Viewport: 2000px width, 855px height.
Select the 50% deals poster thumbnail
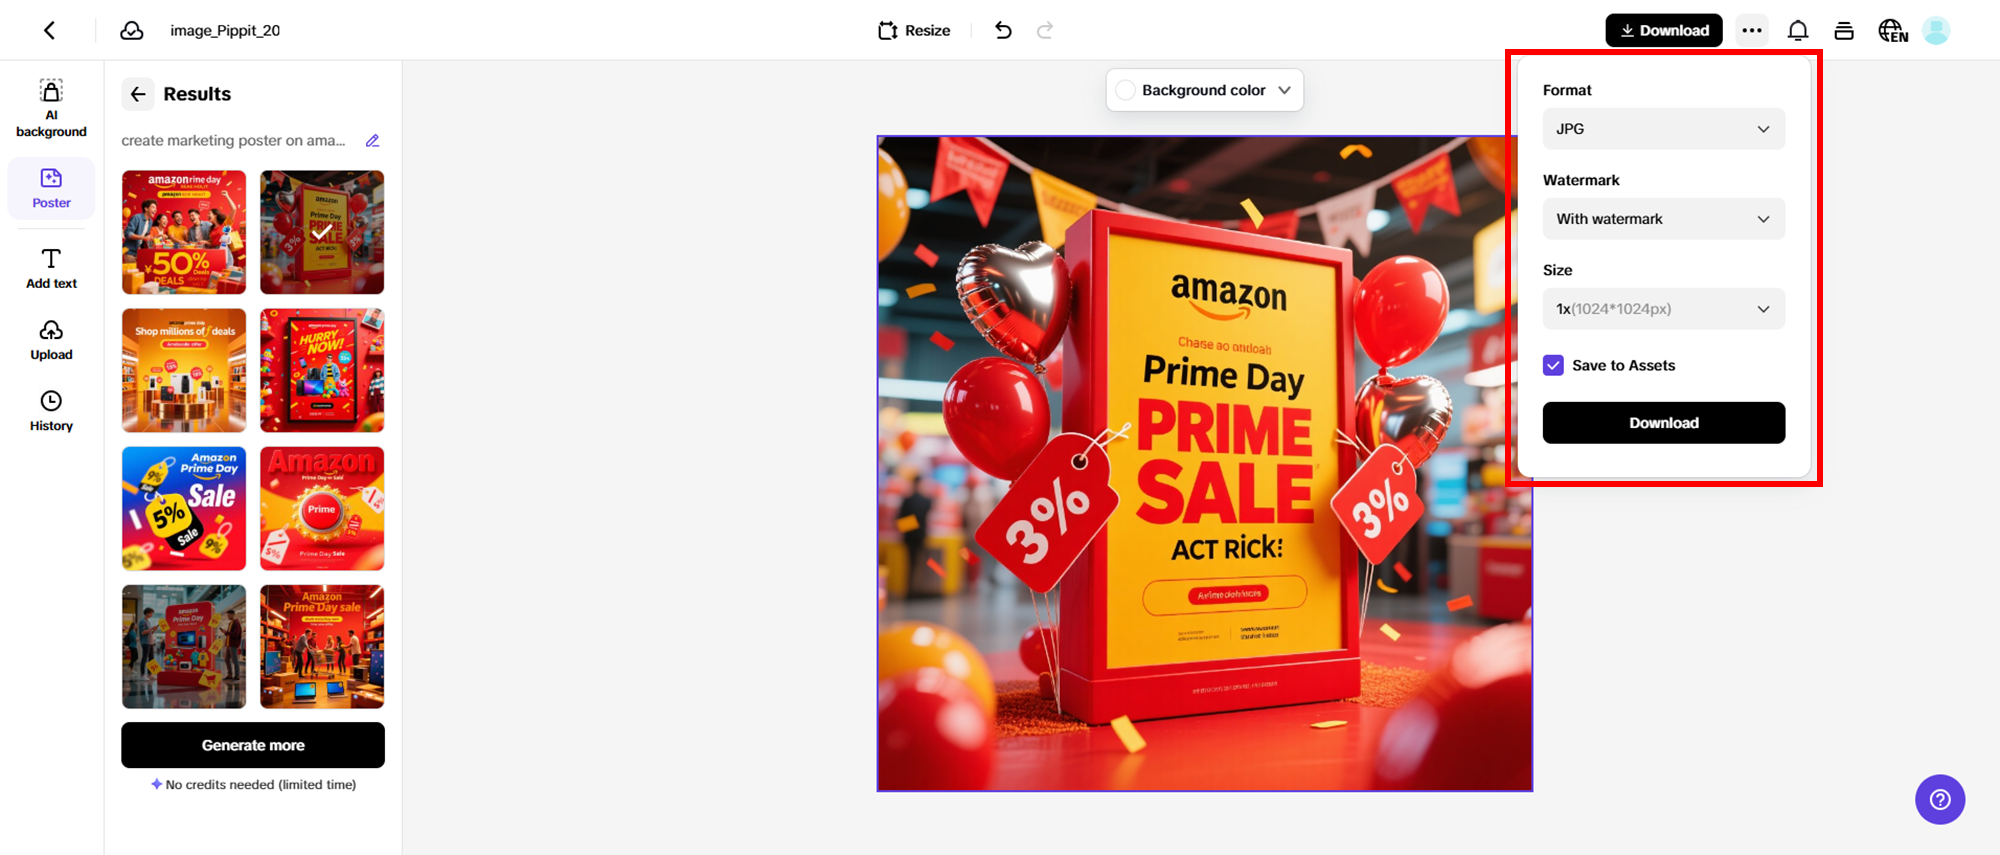184,232
